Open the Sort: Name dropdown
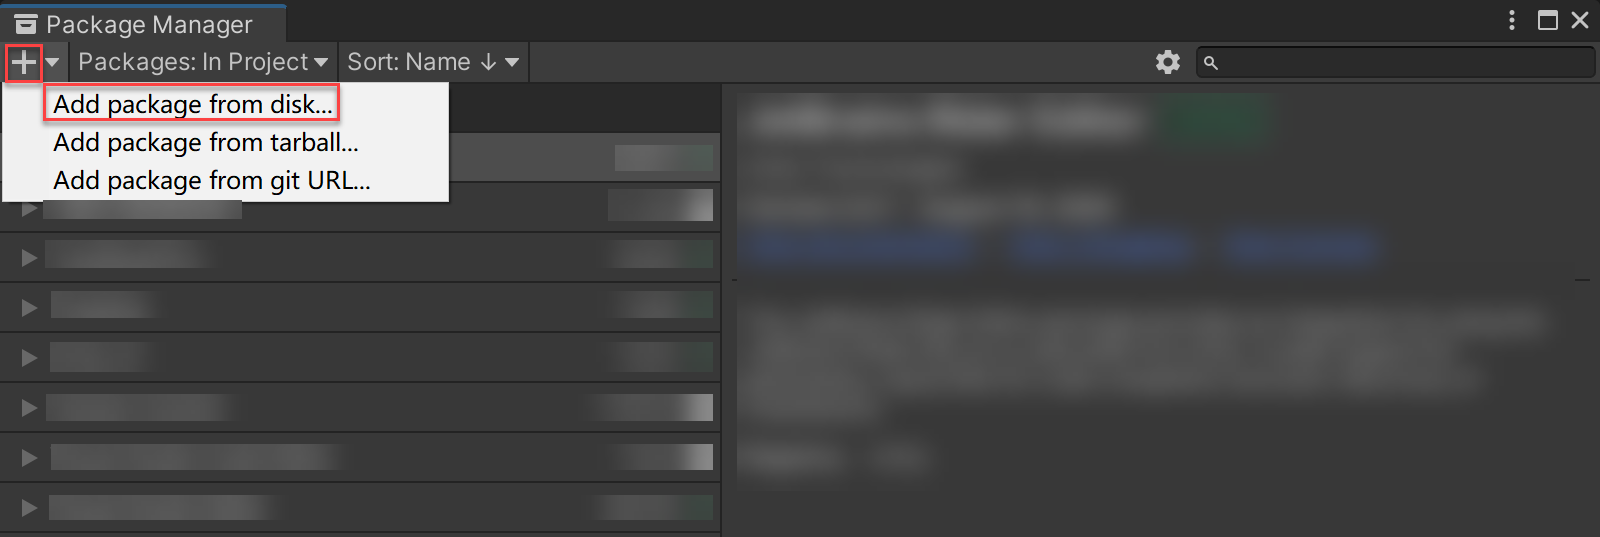The image size is (1600, 537). 433,62
